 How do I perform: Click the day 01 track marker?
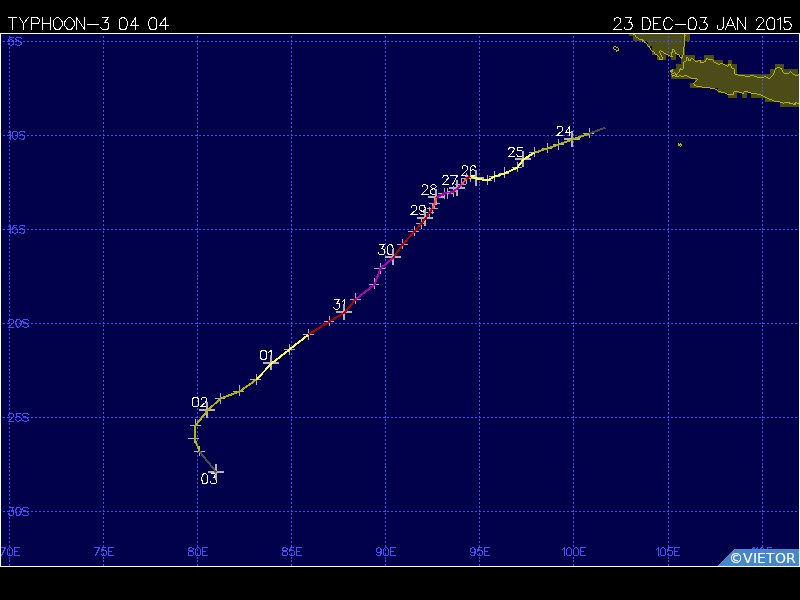[271, 363]
